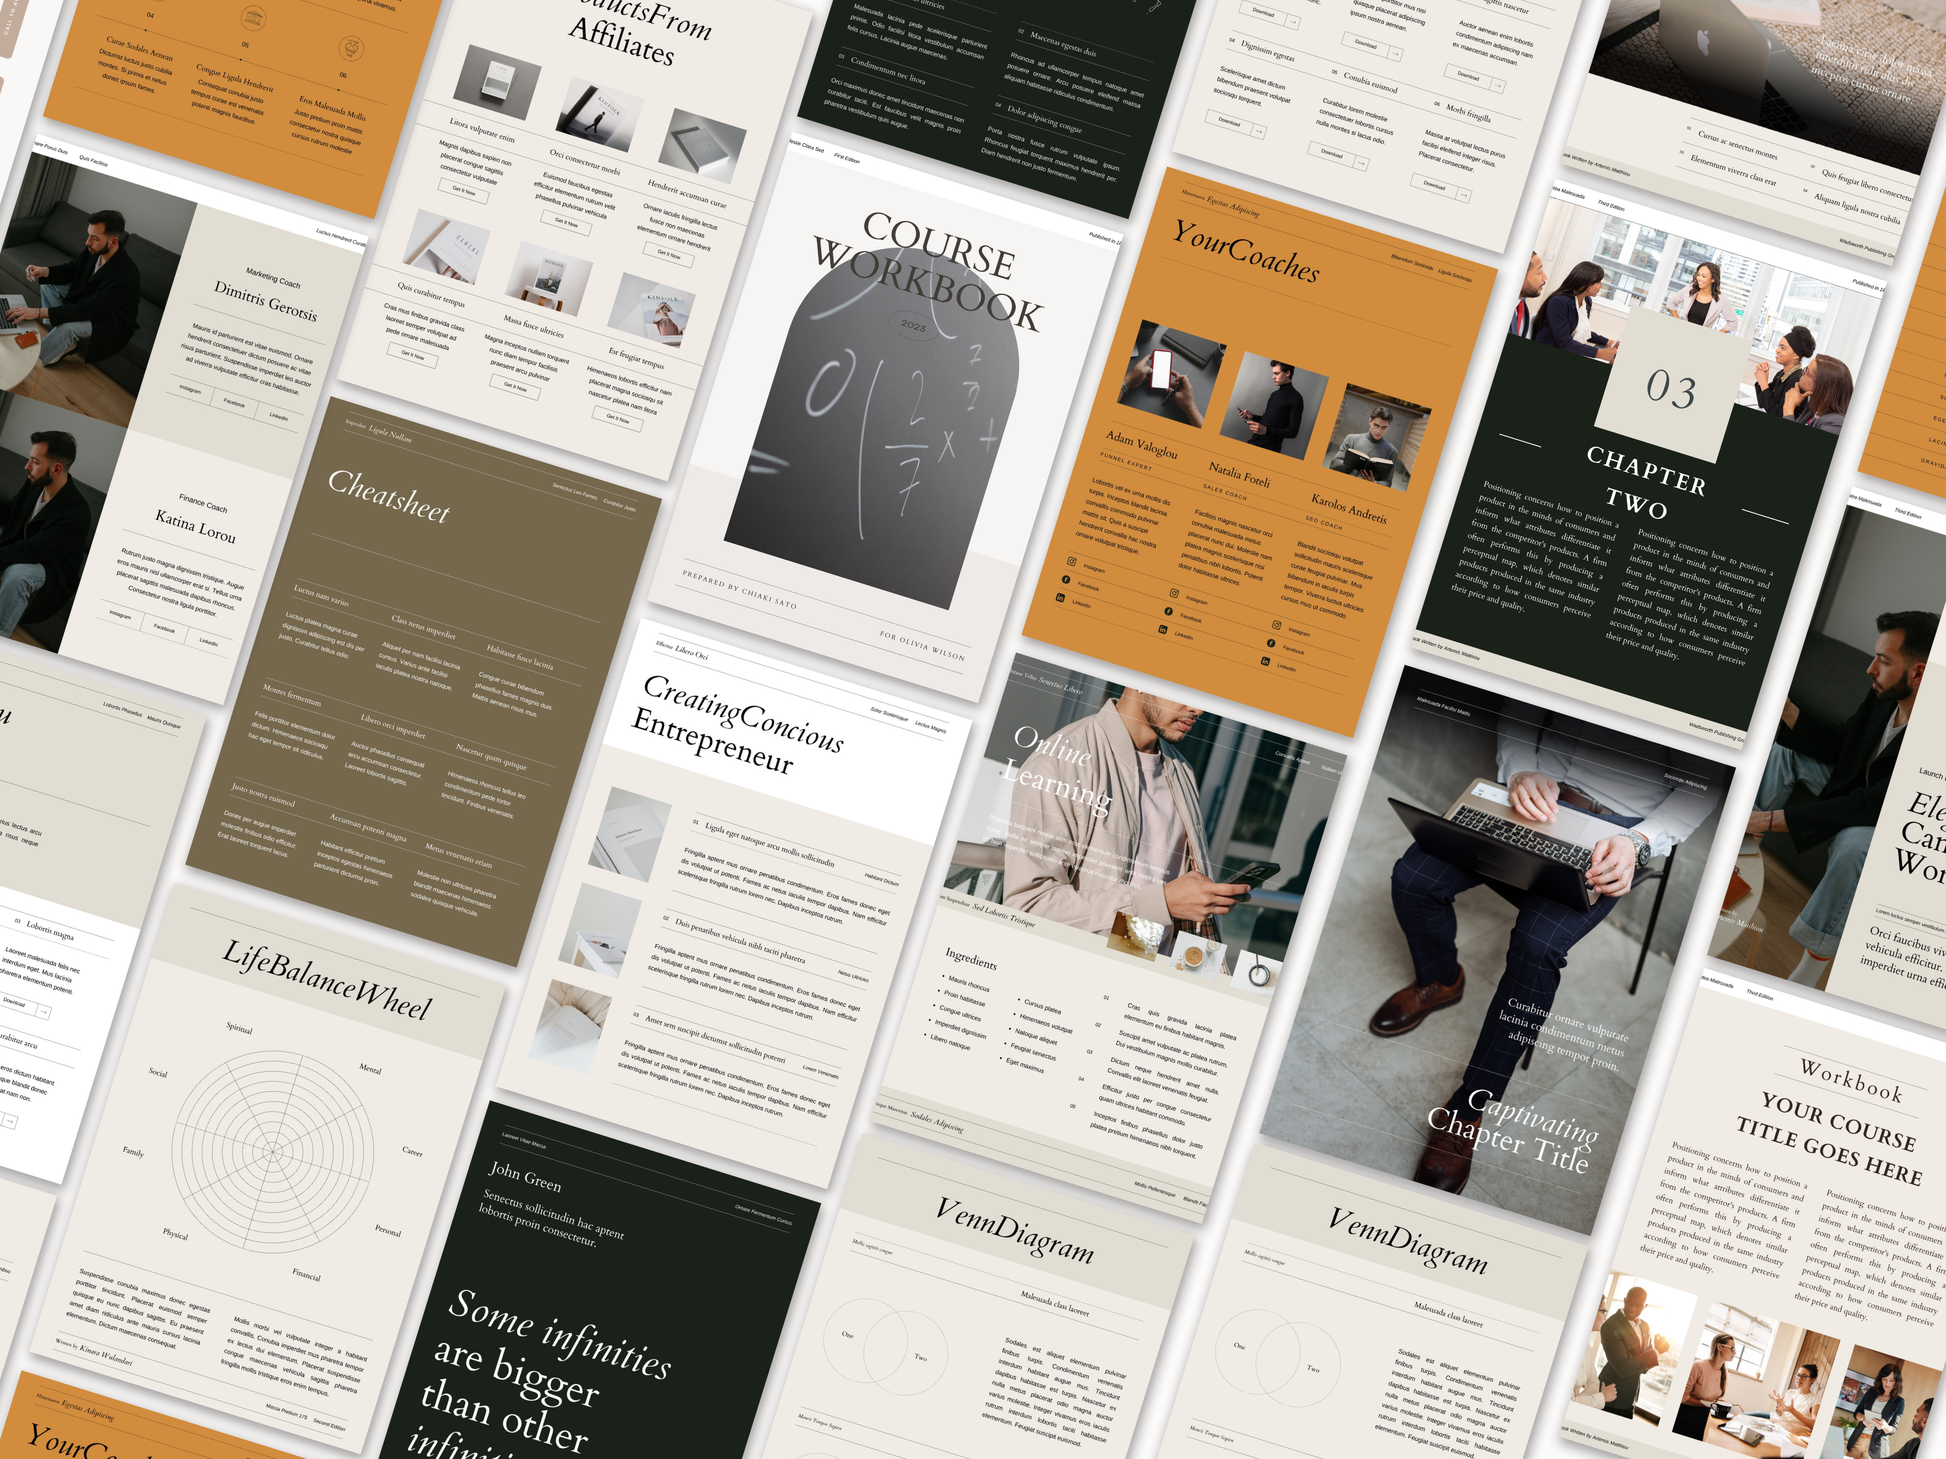Viewport: 1946px width, 1459px height.
Task: Click arrow icon beside Morbi fringilla Download
Action: [x=1463, y=195]
